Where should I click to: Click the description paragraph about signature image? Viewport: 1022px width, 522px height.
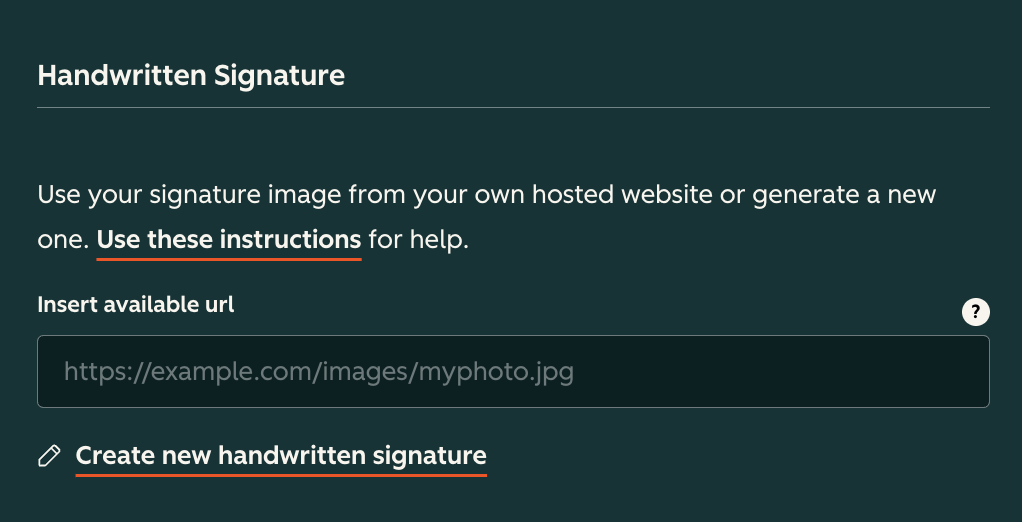pos(486,194)
